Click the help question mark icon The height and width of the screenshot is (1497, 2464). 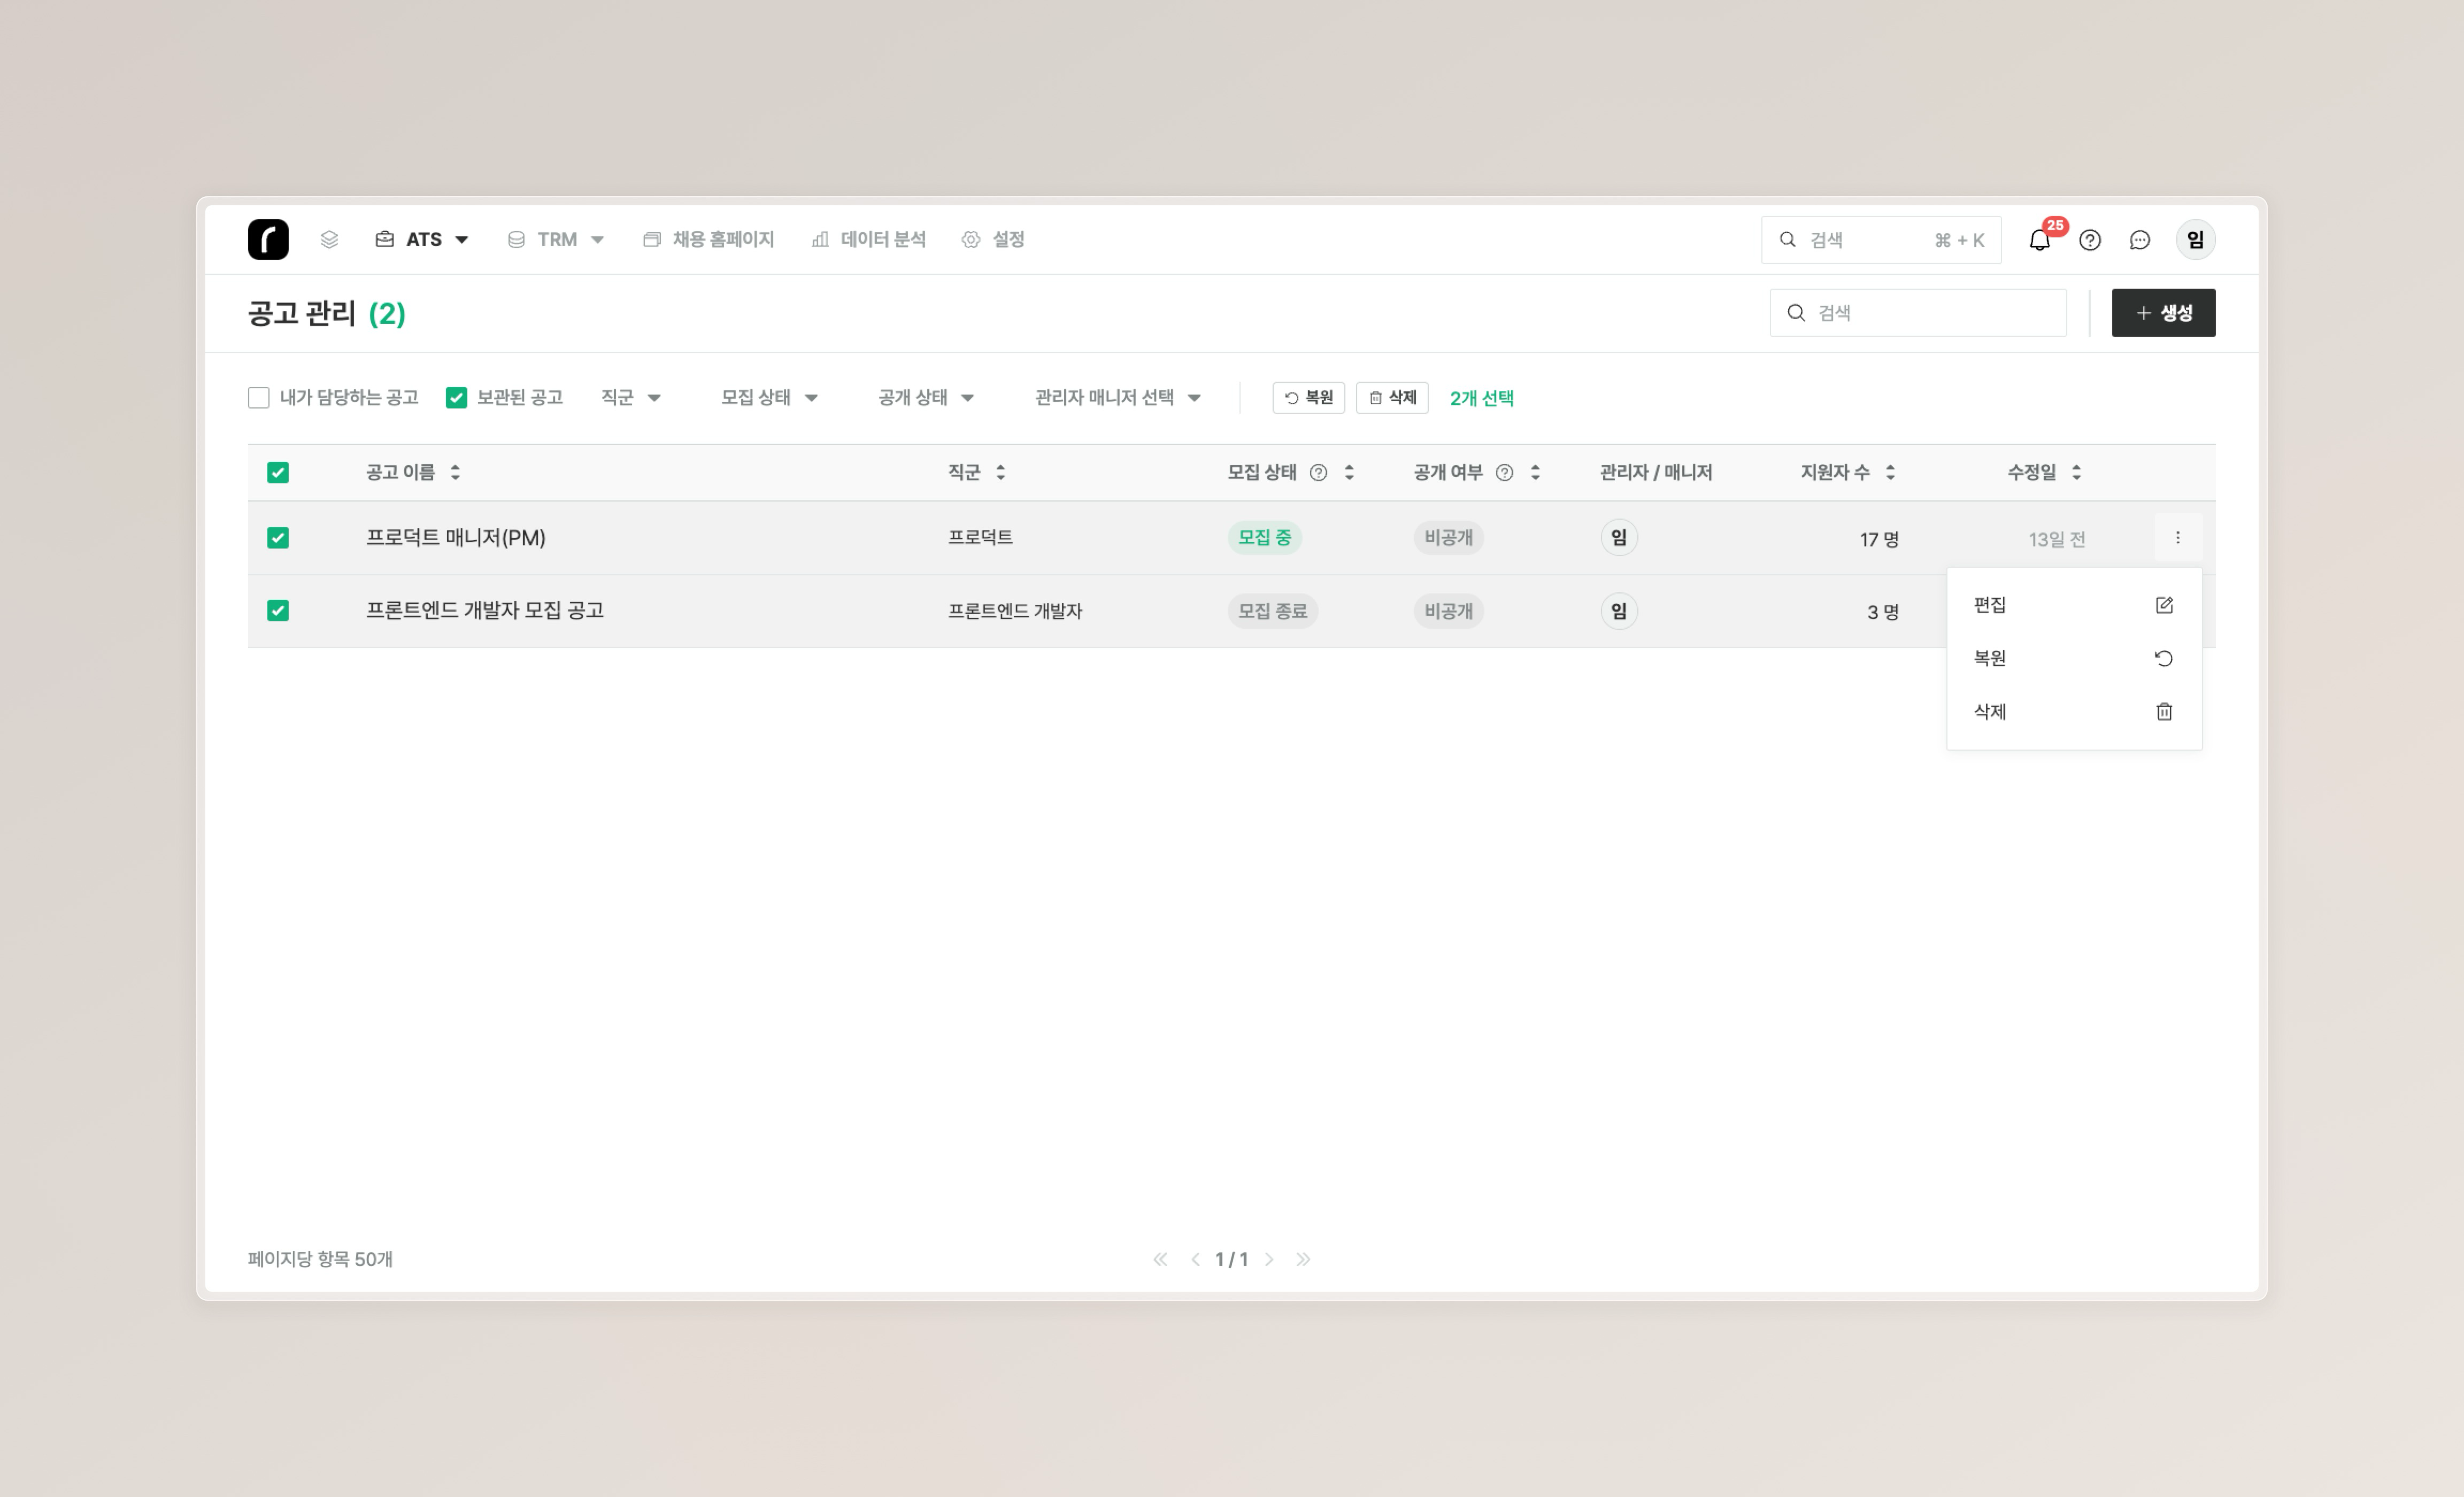[x=2090, y=240]
